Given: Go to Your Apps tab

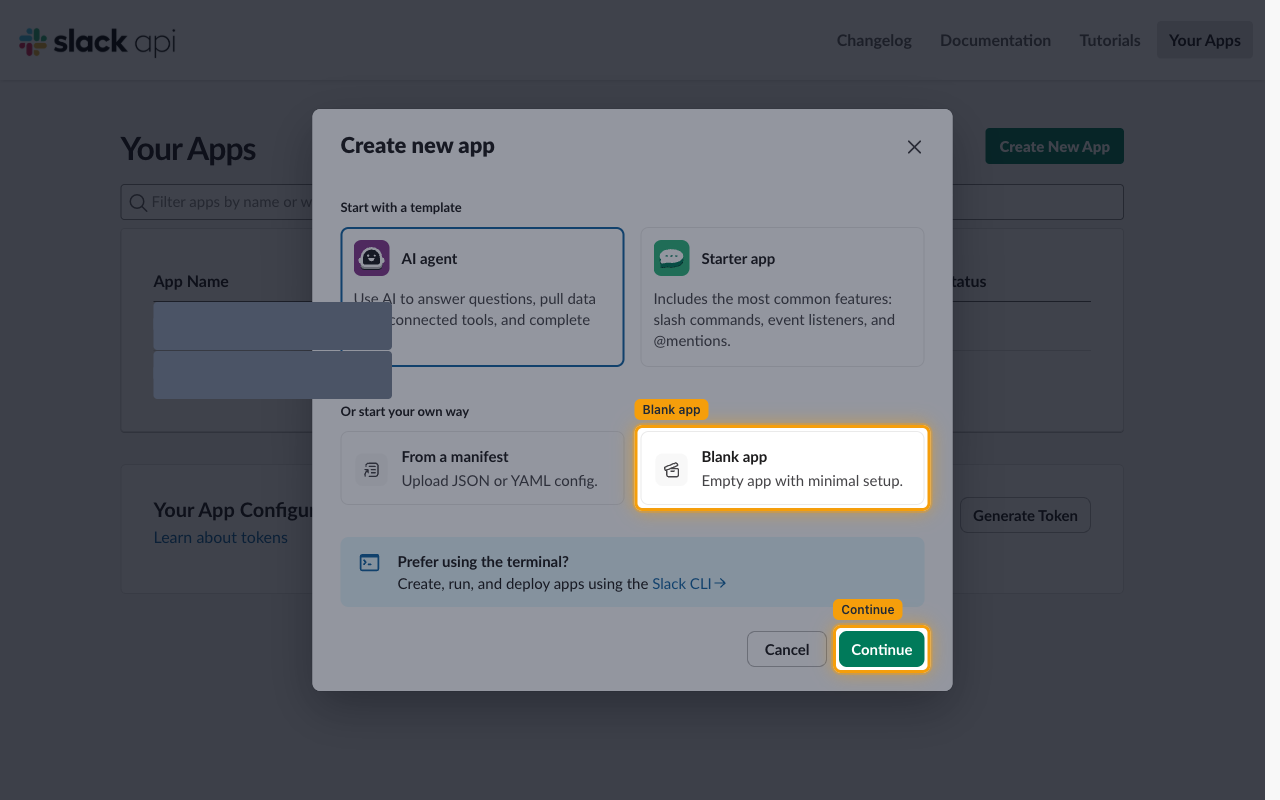Looking at the screenshot, I should pyautogui.click(x=1205, y=40).
